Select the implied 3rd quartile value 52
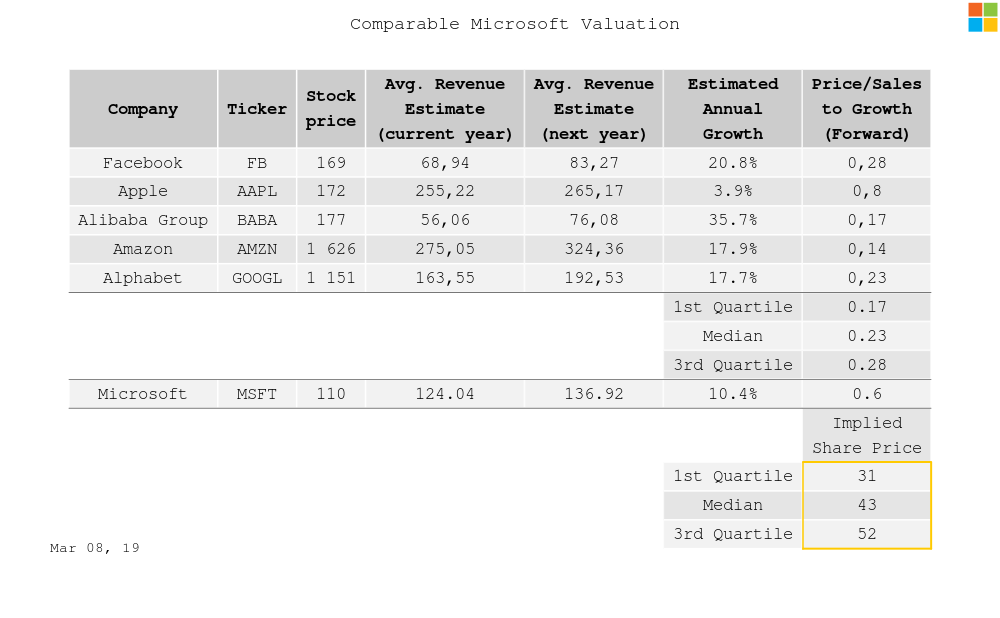The width and height of the screenshot is (1000, 618). click(x=866, y=534)
